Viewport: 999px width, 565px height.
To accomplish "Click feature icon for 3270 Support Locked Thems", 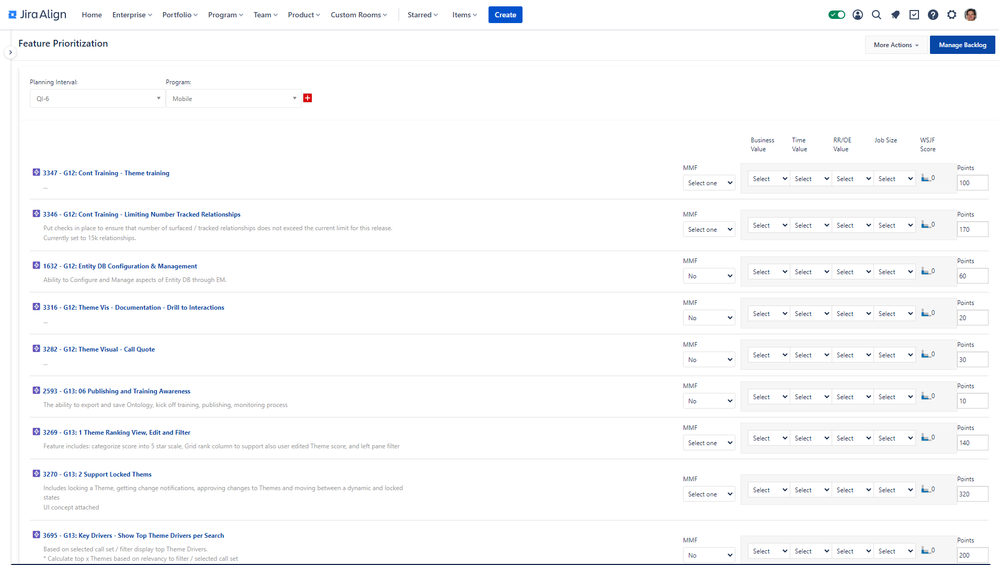I will click(36, 473).
